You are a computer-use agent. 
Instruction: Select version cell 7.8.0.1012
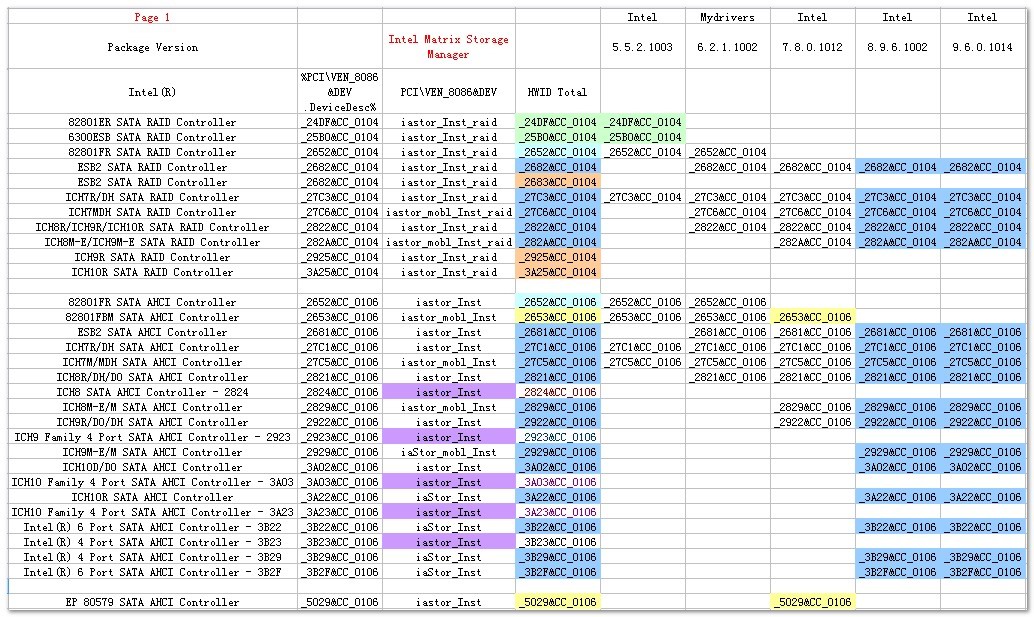(x=812, y=47)
